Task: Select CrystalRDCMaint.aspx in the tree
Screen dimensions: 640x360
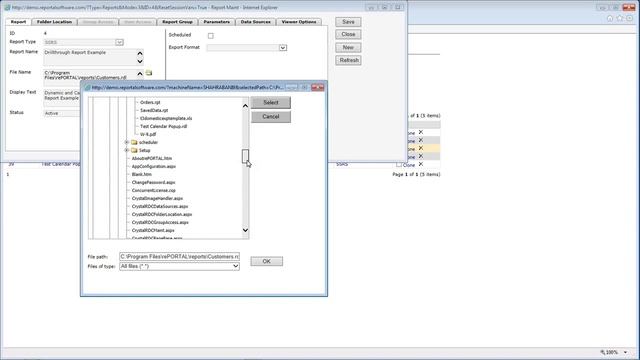Action: 153,231
